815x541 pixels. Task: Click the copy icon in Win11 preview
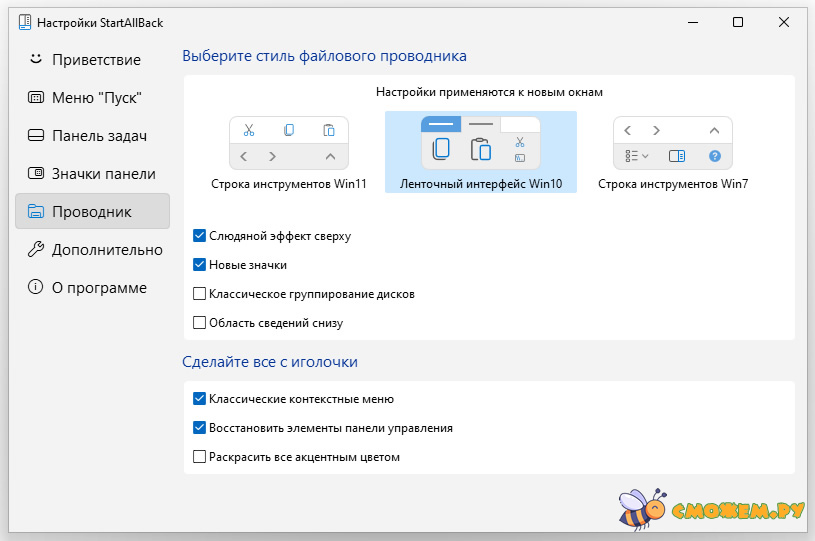pyautogui.click(x=289, y=130)
